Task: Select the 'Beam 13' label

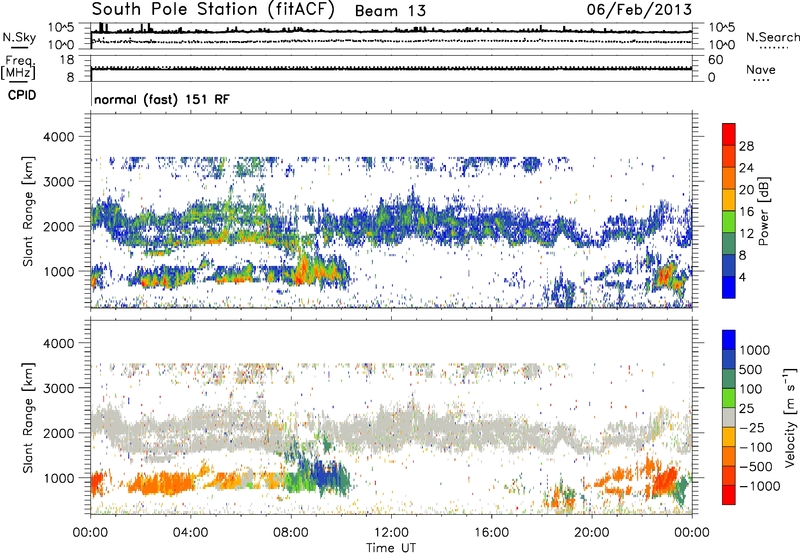Action: coord(390,11)
